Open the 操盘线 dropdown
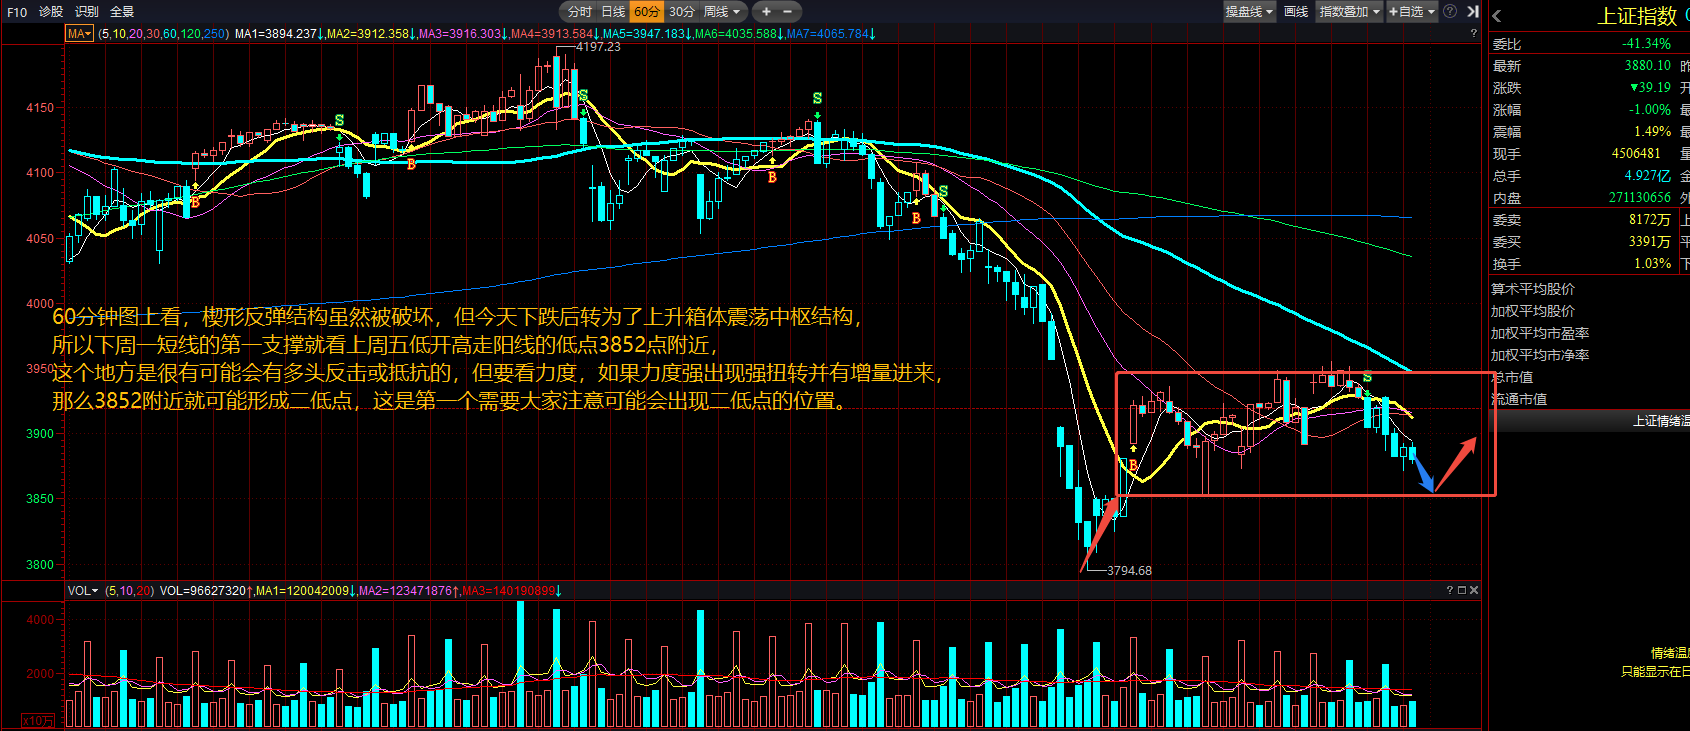 click(1249, 12)
